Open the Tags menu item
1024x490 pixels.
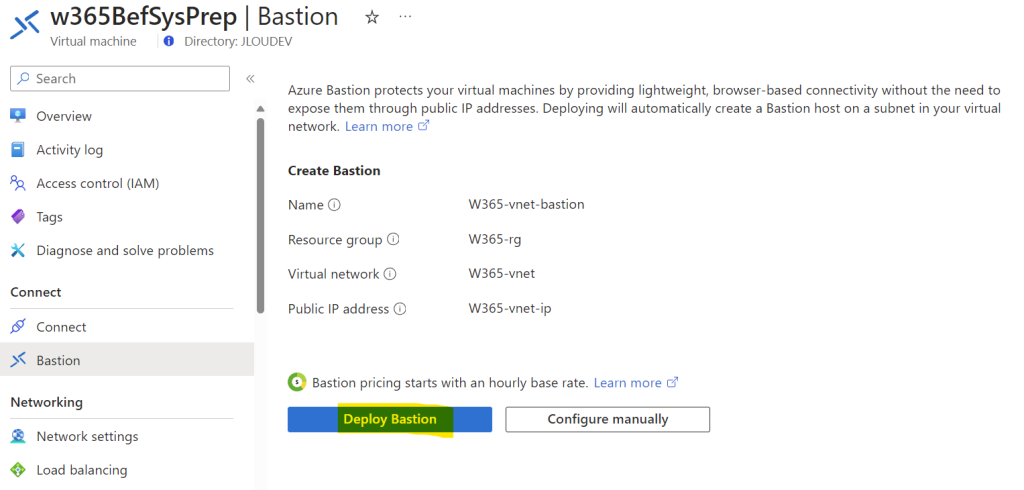(x=50, y=217)
